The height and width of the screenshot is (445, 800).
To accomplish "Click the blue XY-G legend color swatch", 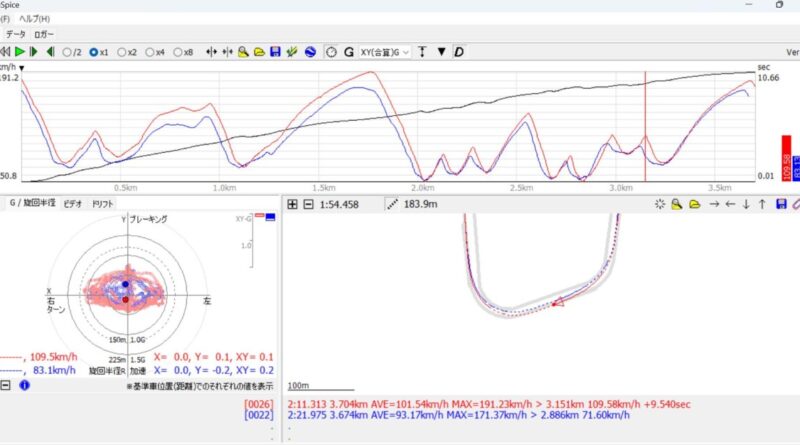I will [x=270, y=216].
